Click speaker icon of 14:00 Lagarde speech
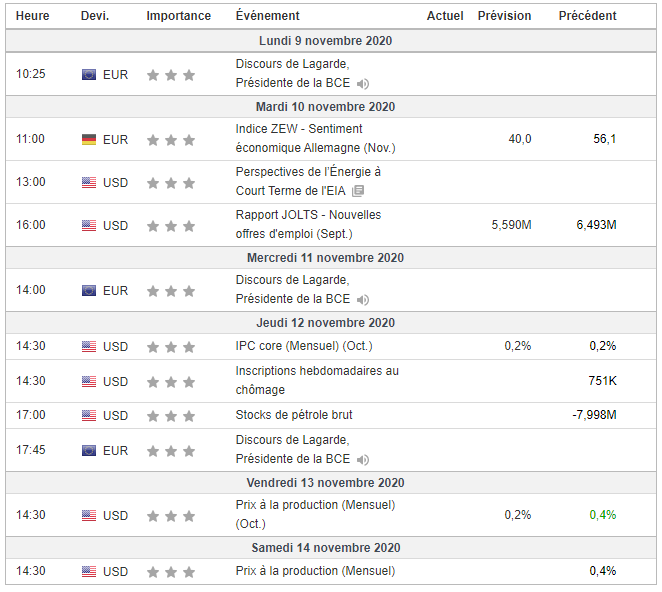662x592 pixels. [x=363, y=299]
